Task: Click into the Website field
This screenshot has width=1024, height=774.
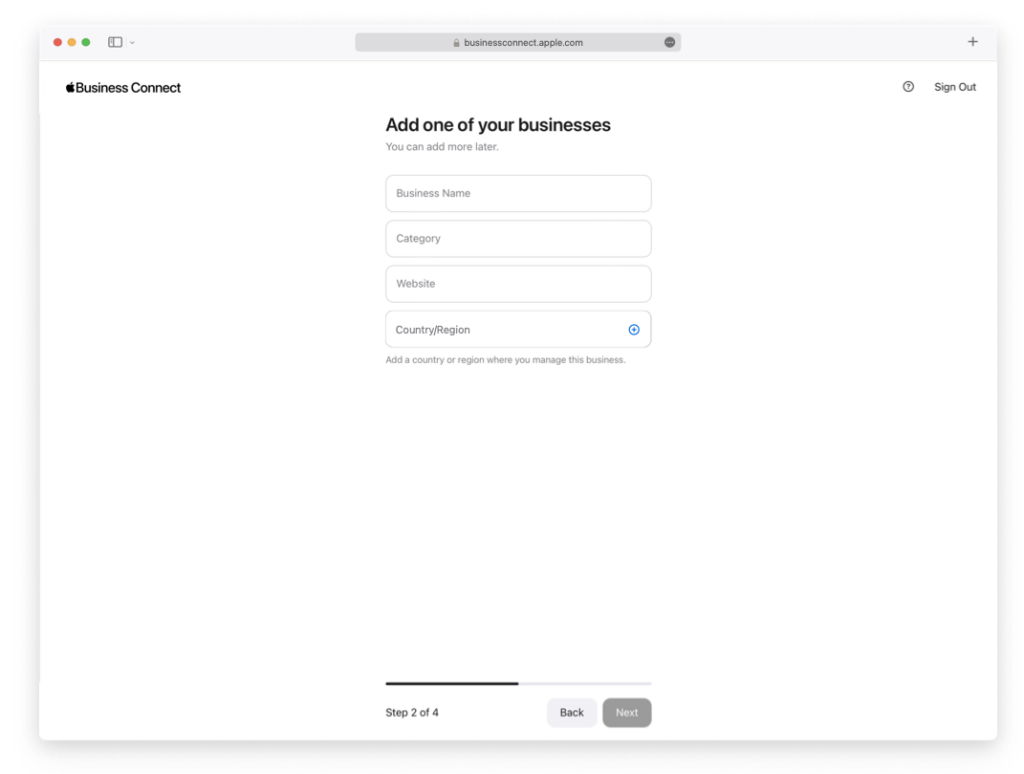Action: pos(518,284)
